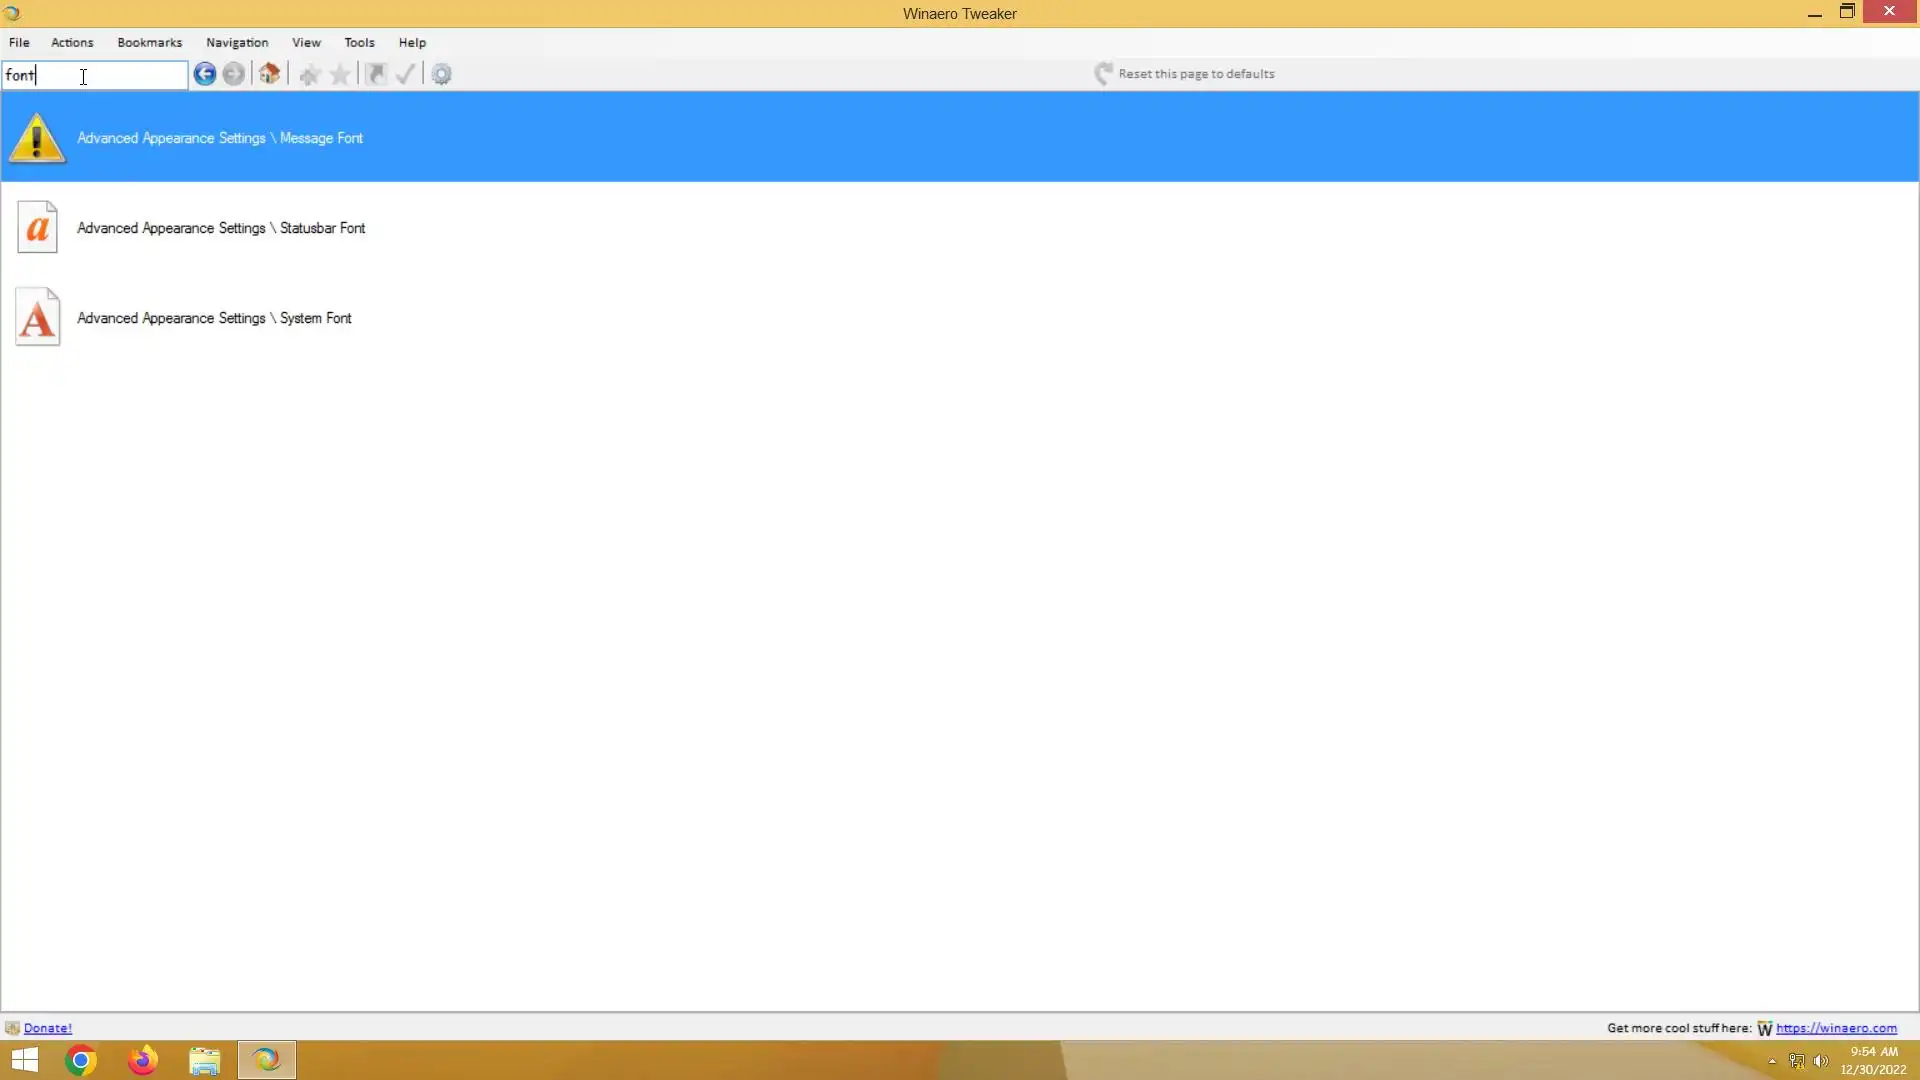Viewport: 1920px width, 1080px height.
Task: Click the checkmark apply icon
Action: (x=405, y=74)
